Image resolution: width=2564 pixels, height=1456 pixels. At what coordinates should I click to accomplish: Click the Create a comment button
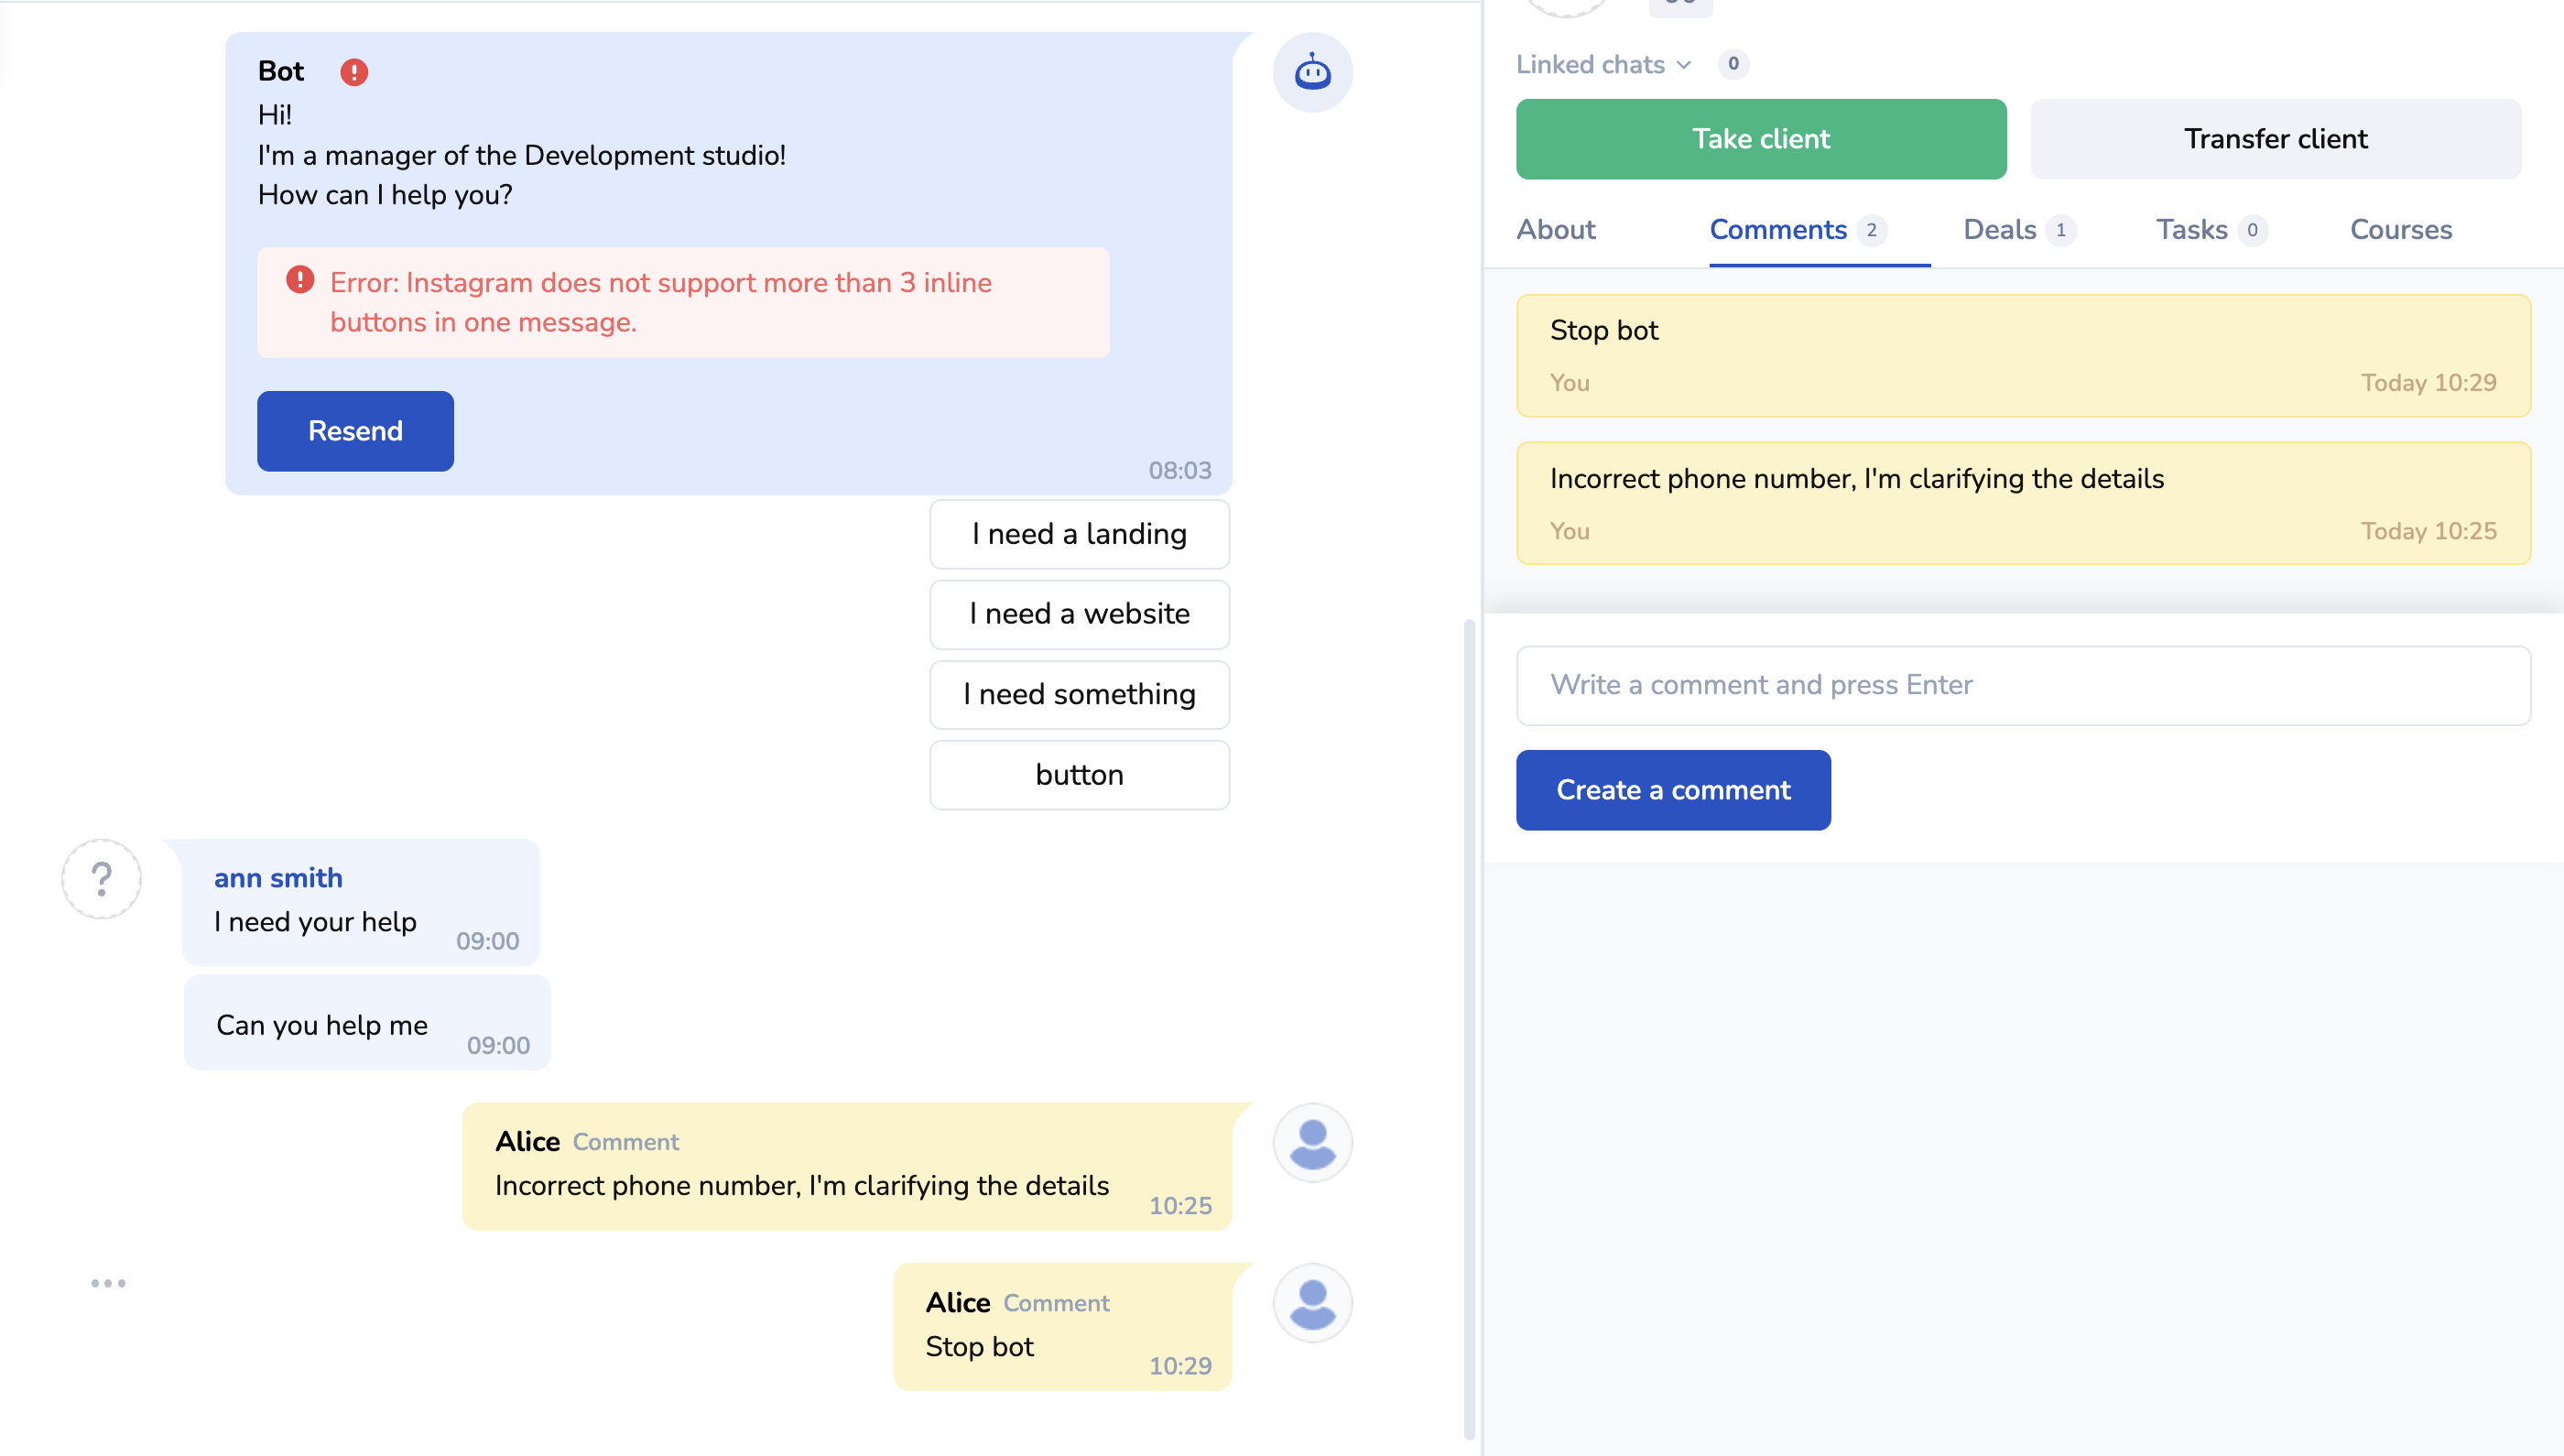(x=1673, y=790)
